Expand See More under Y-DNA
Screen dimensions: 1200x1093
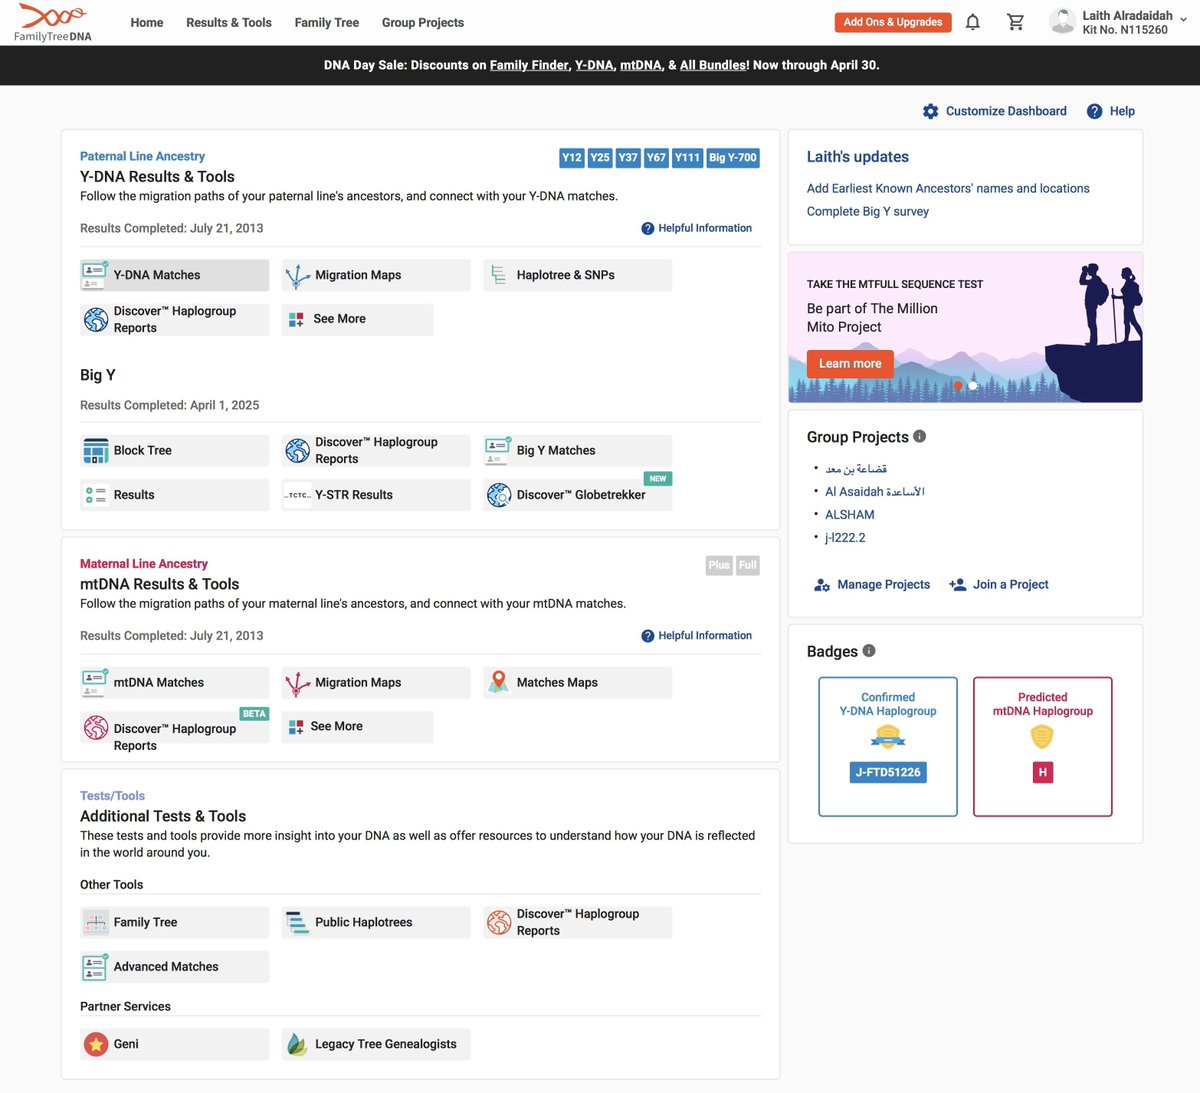[x=357, y=319]
